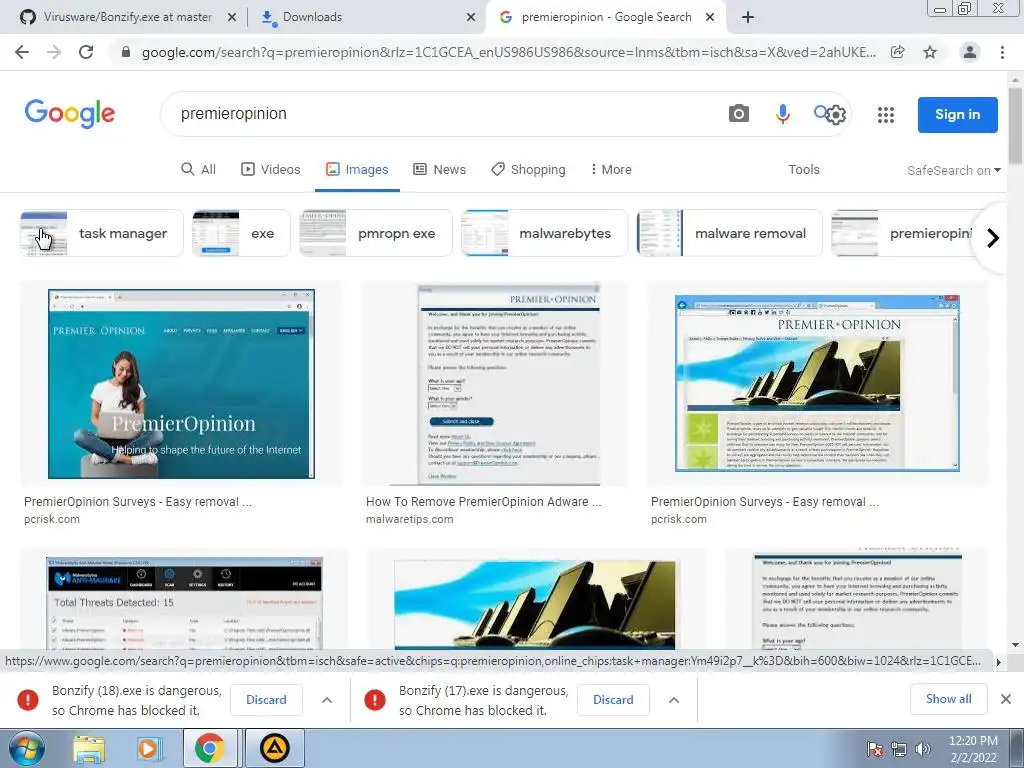
Task: Filter by the task manager chip
Action: [x=102, y=233]
